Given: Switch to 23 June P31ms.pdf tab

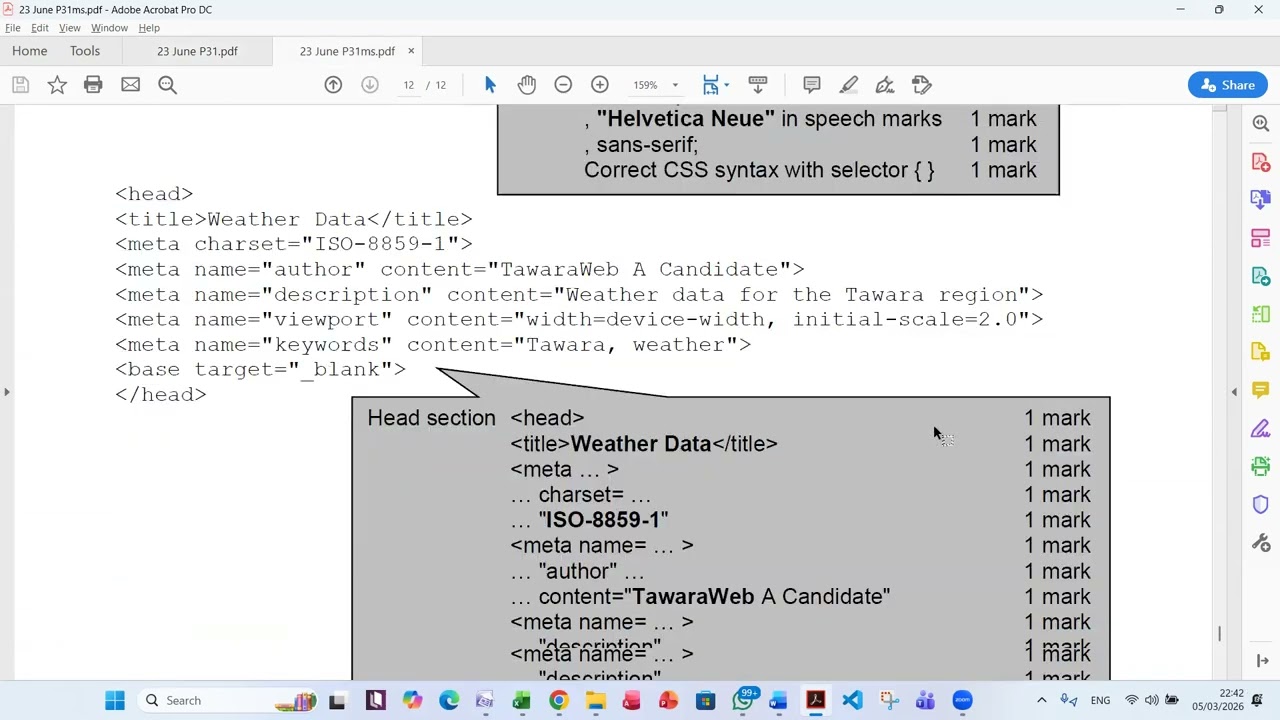Looking at the screenshot, I should coord(347,51).
